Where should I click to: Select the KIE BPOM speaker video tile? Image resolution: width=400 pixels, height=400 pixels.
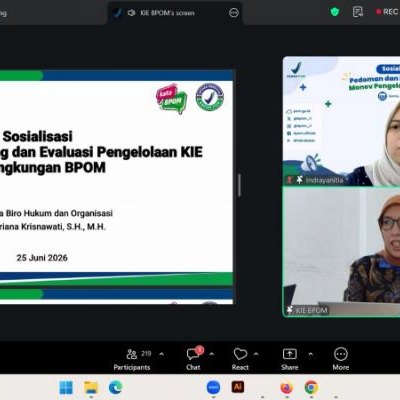point(341,252)
